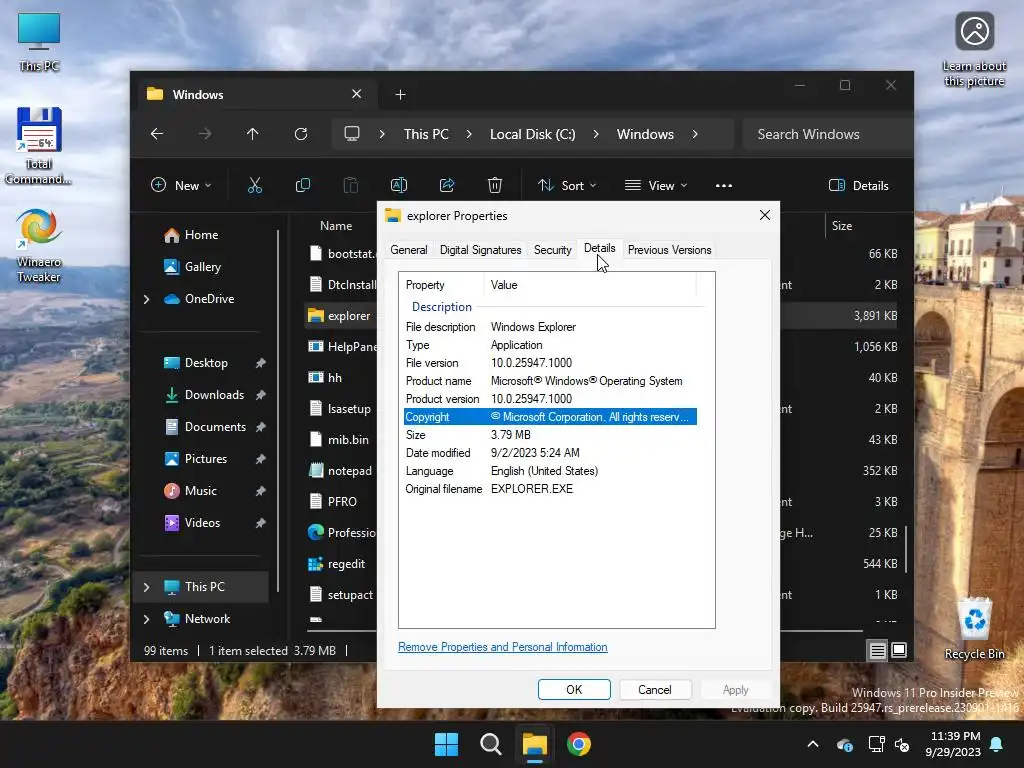
Task: Add a new Explorer tab
Action: pos(400,95)
